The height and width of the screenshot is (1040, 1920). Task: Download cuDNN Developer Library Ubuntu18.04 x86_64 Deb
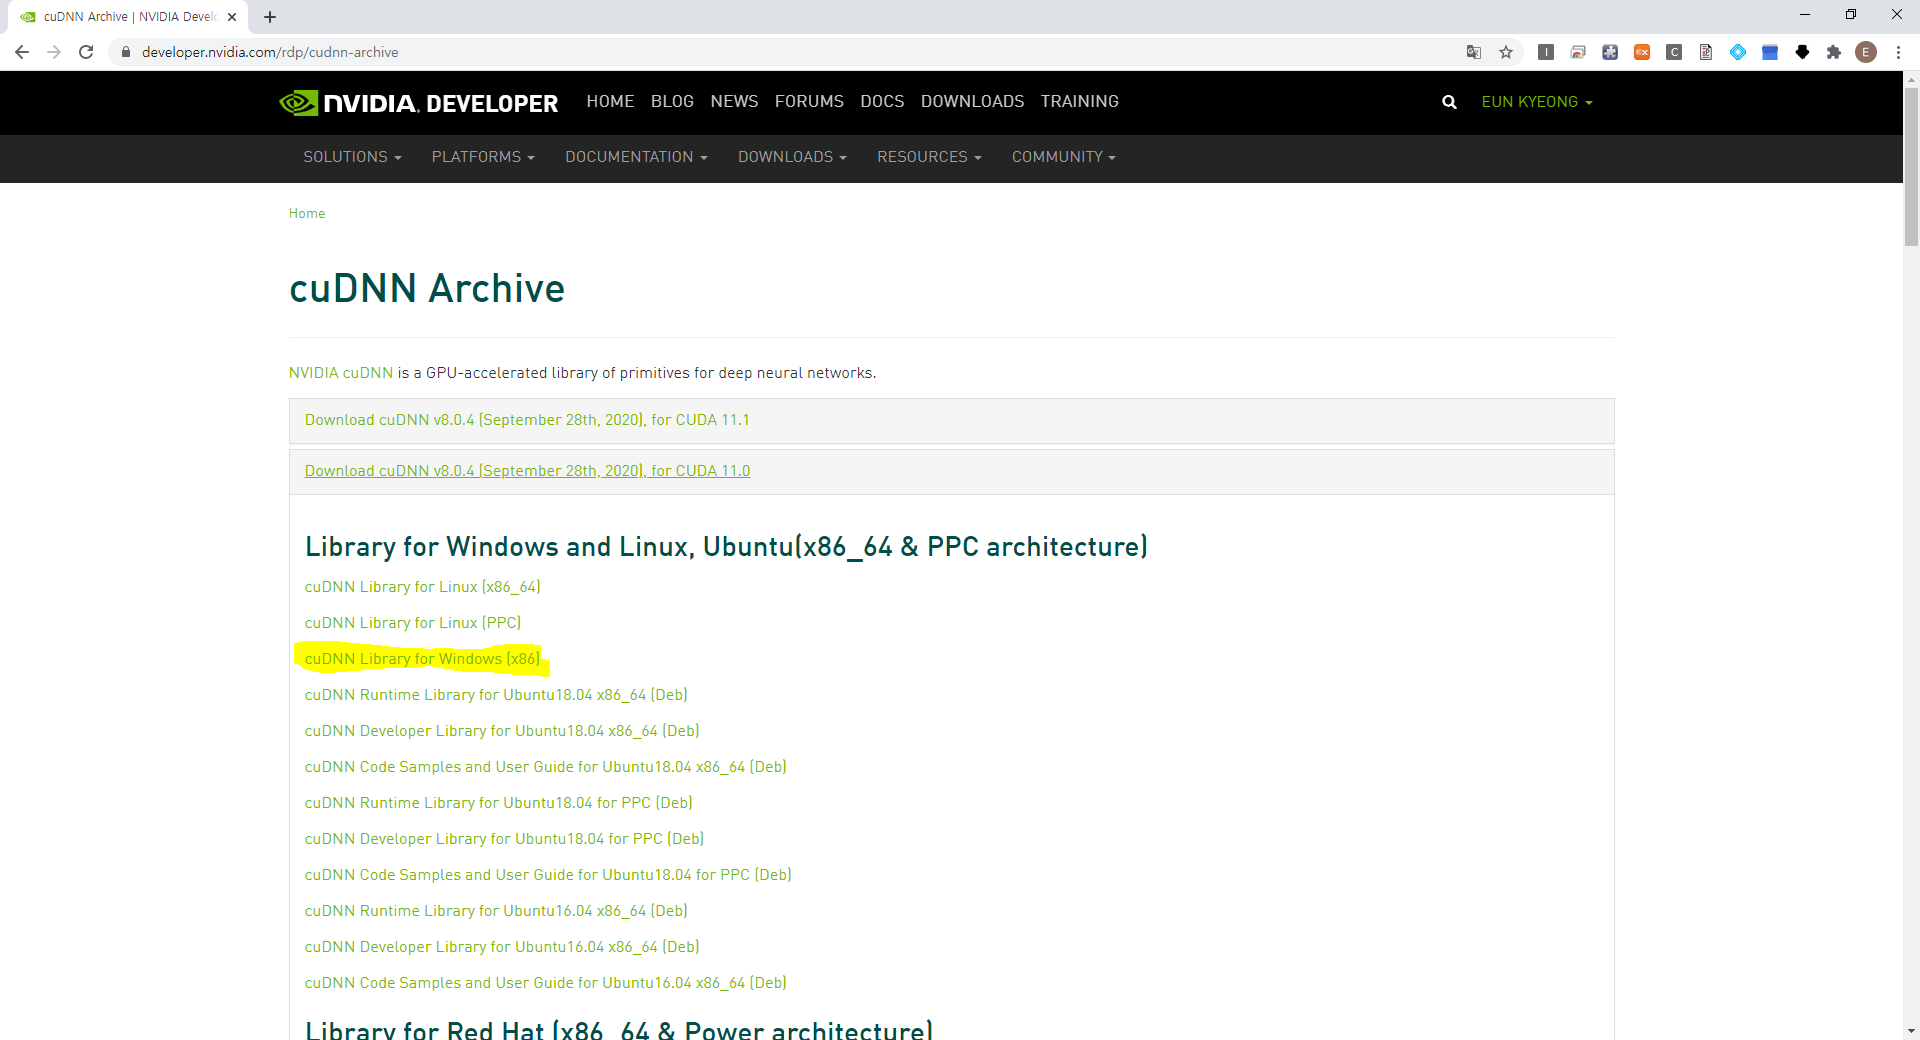click(x=502, y=731)
